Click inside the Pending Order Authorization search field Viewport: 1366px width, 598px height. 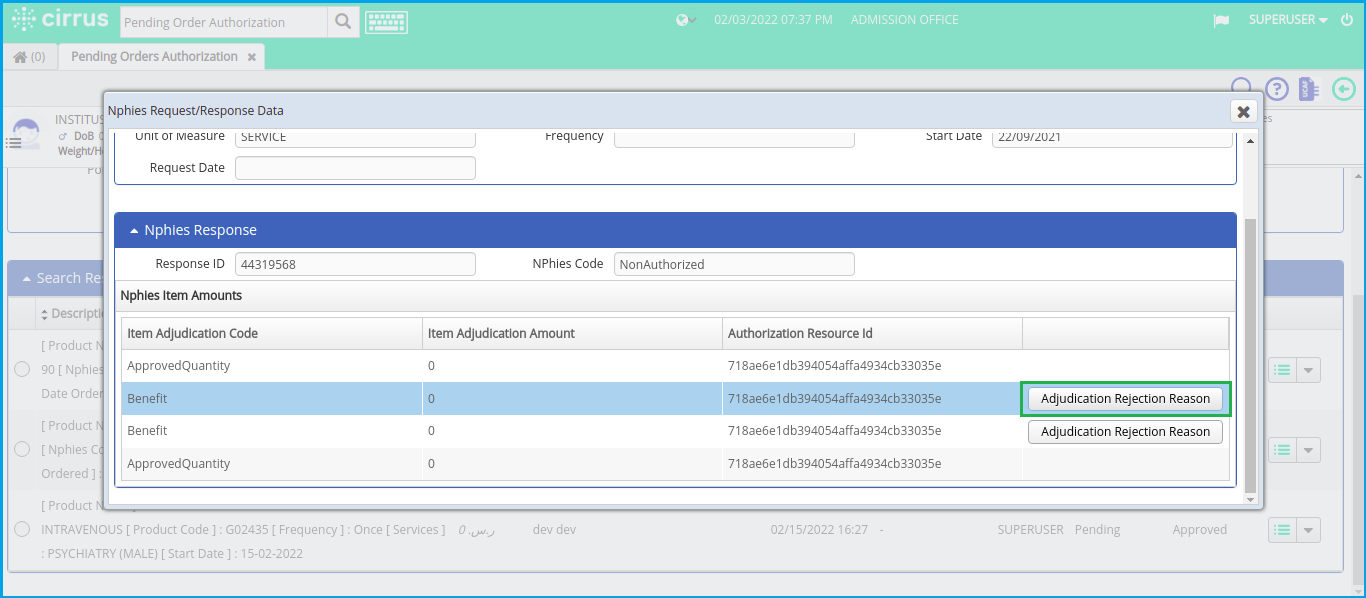[x=222, y=21]
